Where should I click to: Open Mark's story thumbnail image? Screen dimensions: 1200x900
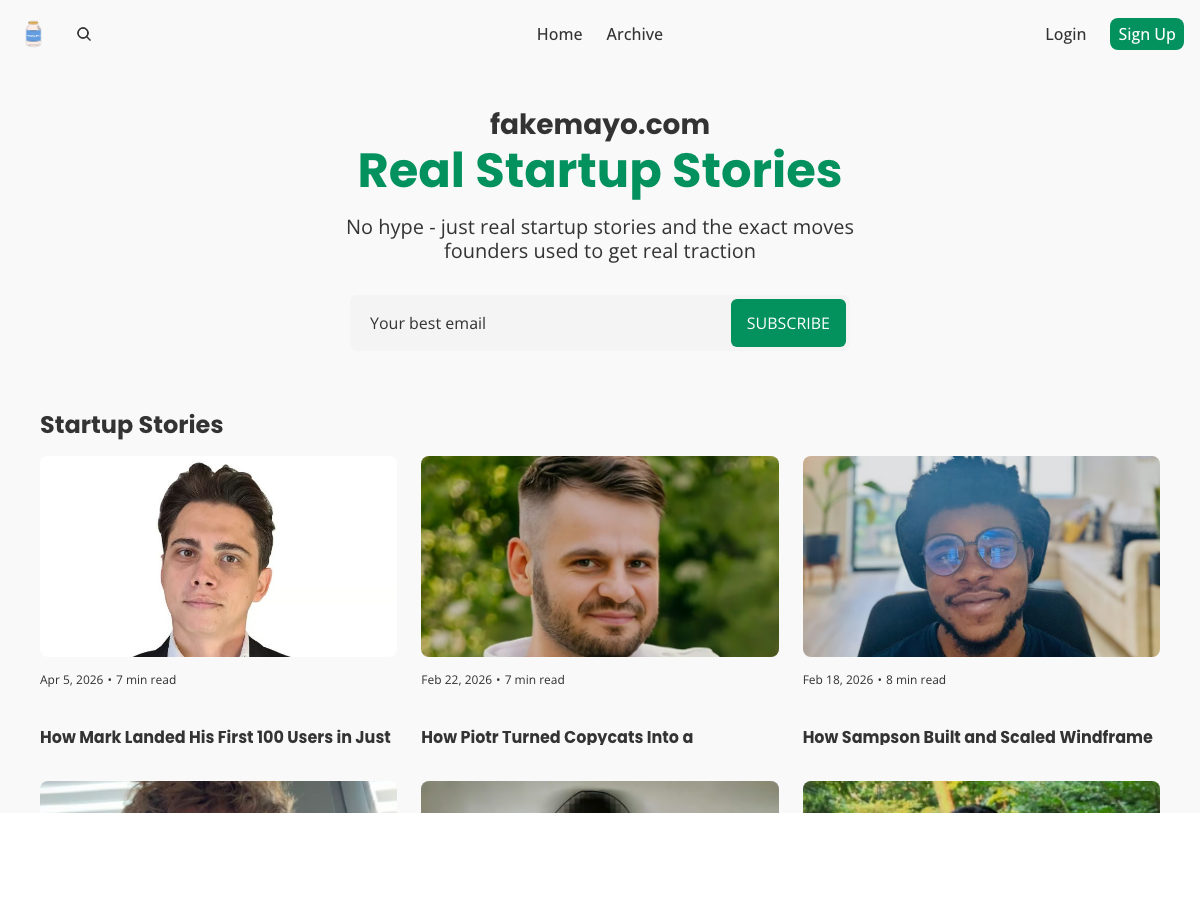click(x=218, y=556)
